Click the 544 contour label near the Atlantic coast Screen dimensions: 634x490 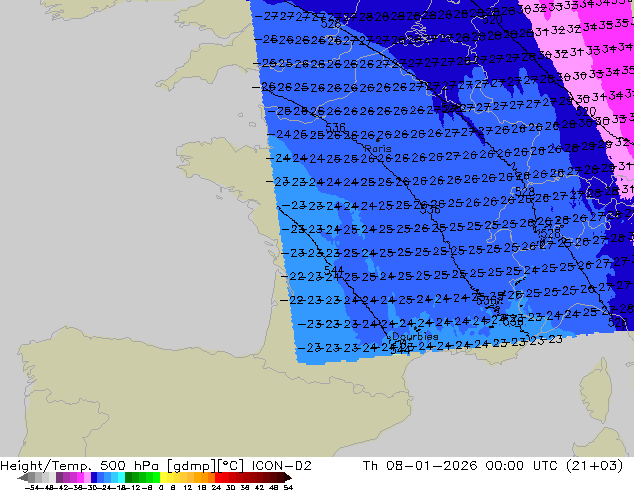(x=334, y=270)
